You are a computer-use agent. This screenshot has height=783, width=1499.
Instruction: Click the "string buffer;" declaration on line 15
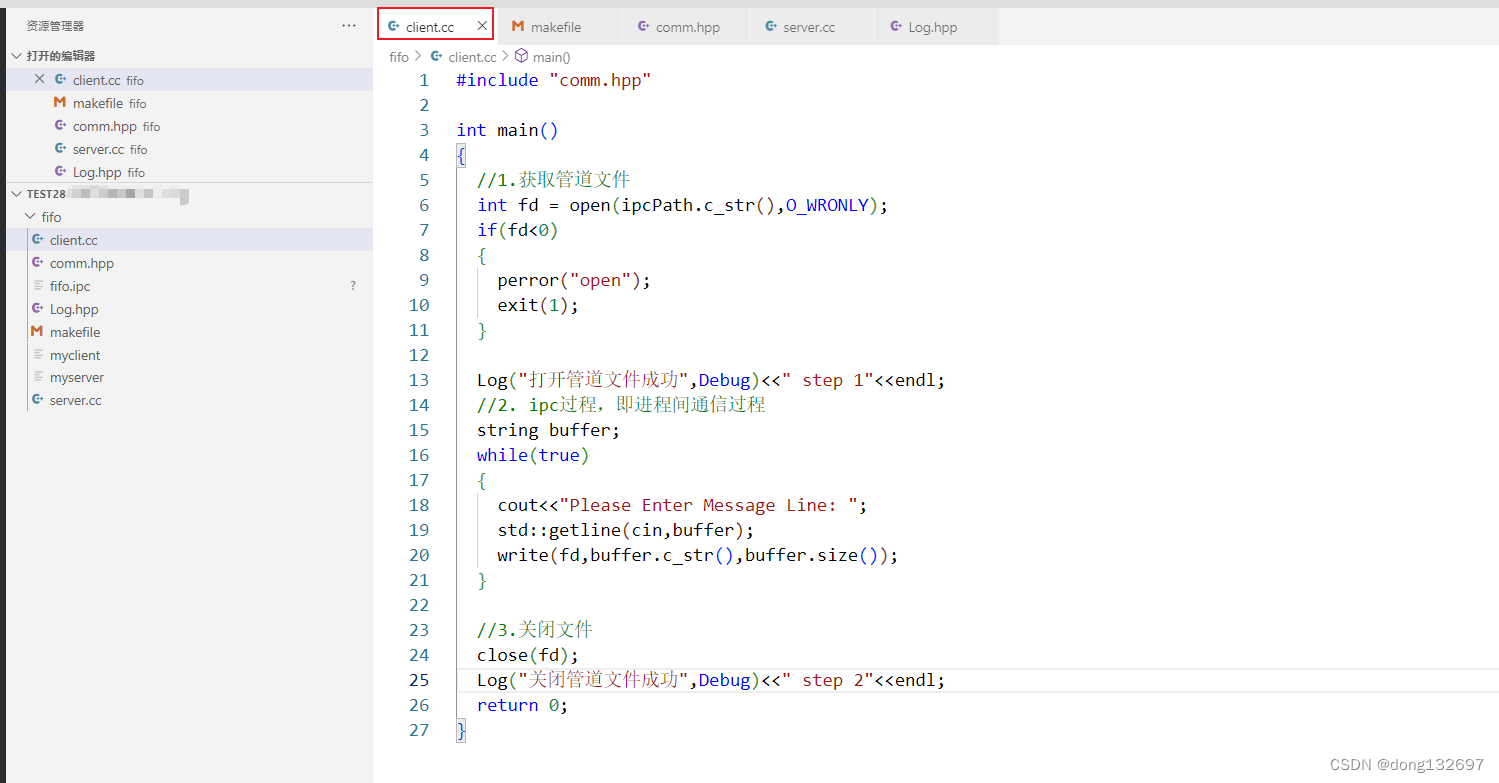(549, 430)
